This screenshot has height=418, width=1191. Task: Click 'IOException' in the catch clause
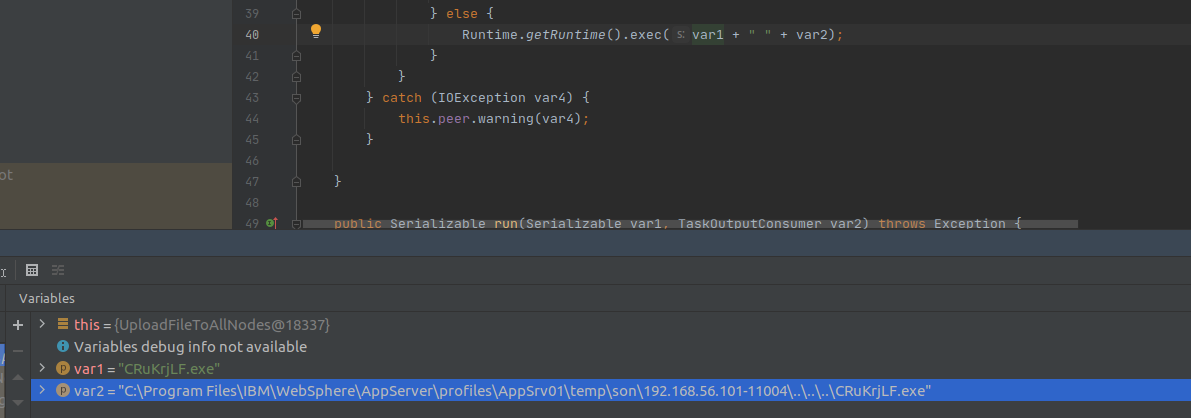click(482, 98)
